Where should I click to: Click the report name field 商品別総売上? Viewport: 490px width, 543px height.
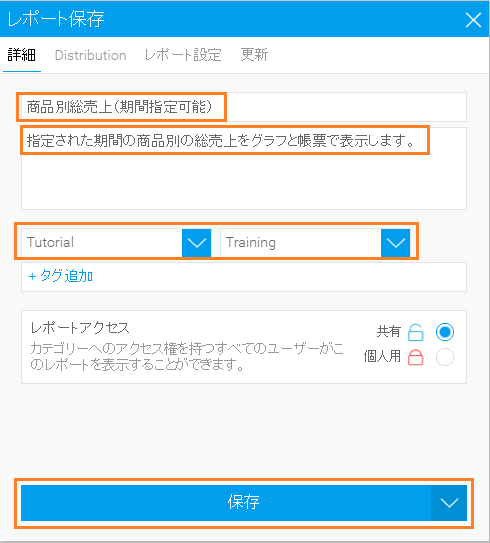244,107
